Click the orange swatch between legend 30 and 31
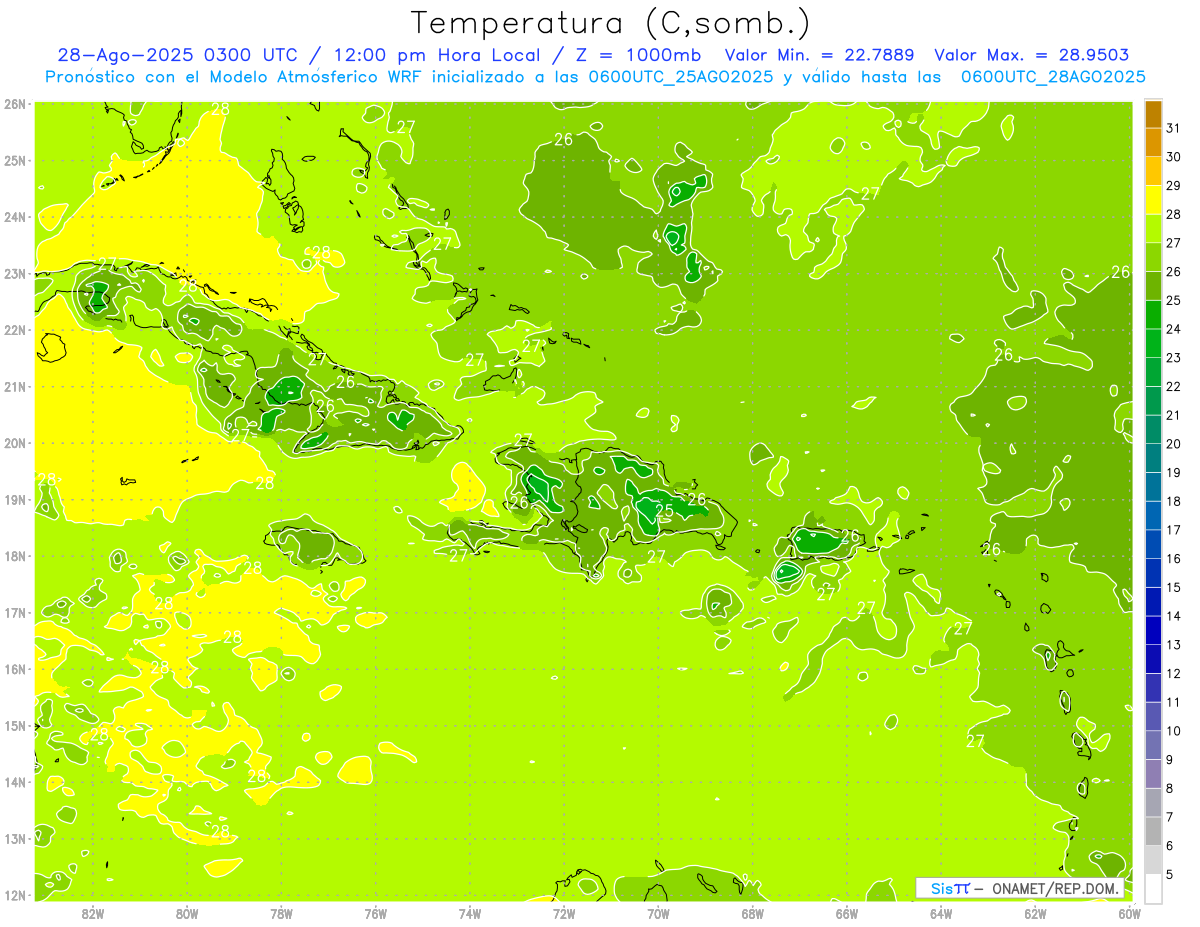Image resolution: width=1200 pixels, height=927 pixels. [1153, 142]
